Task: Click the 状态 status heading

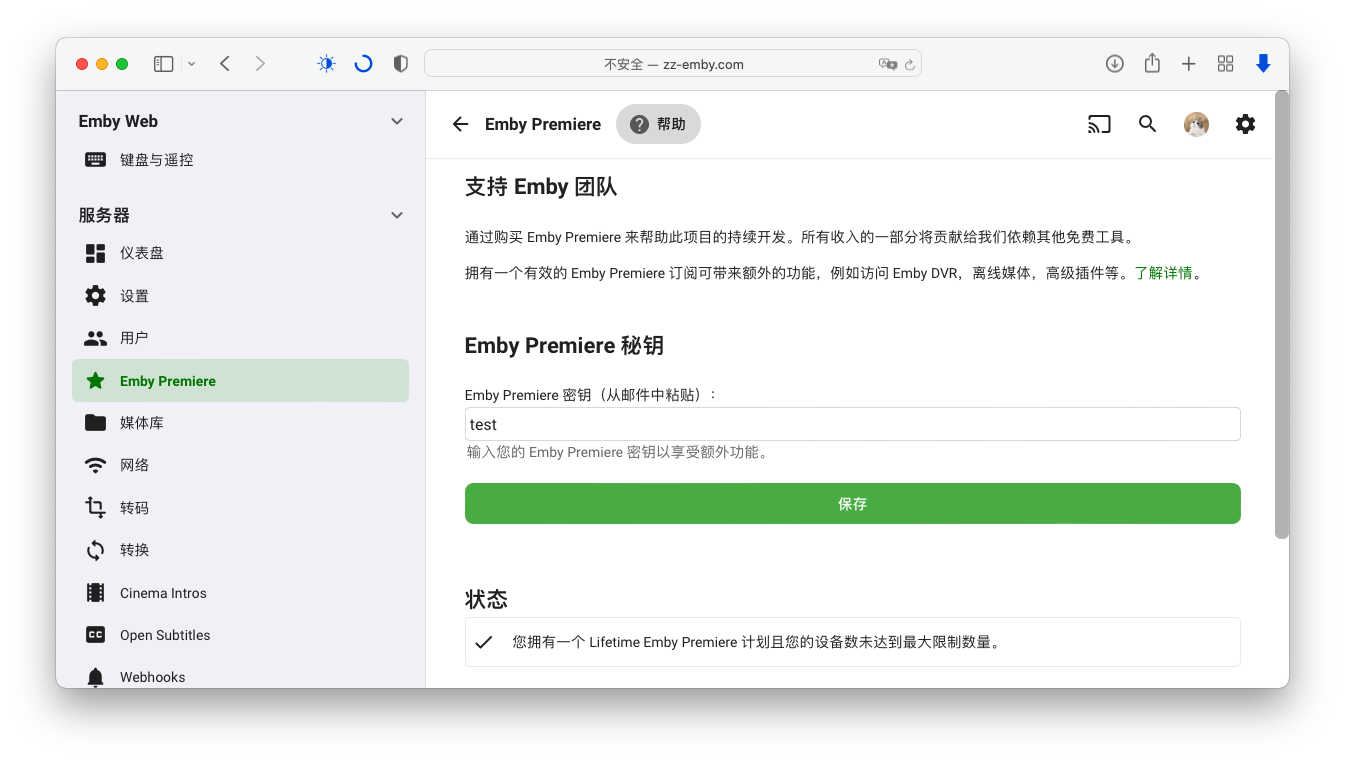Action: (x=486, y=599)
